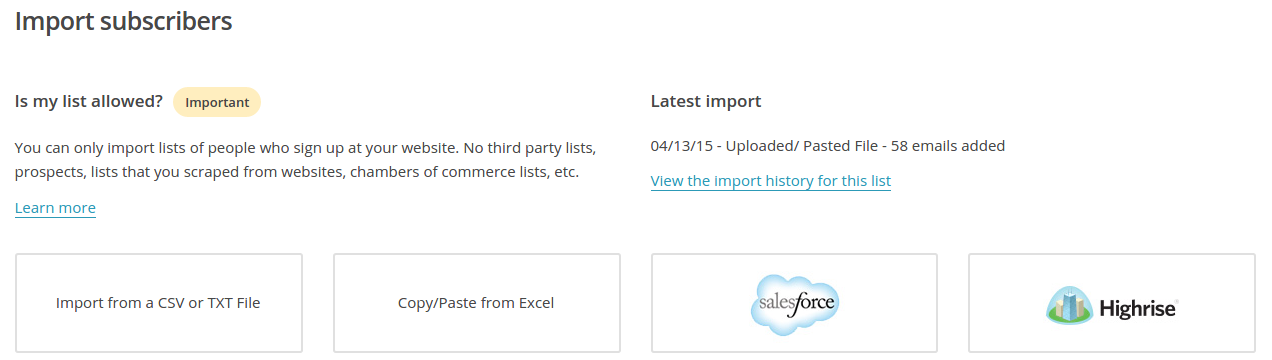Click the yellow Important badge
This screenshot has width=1272, height=360.
tap(217, 102)
